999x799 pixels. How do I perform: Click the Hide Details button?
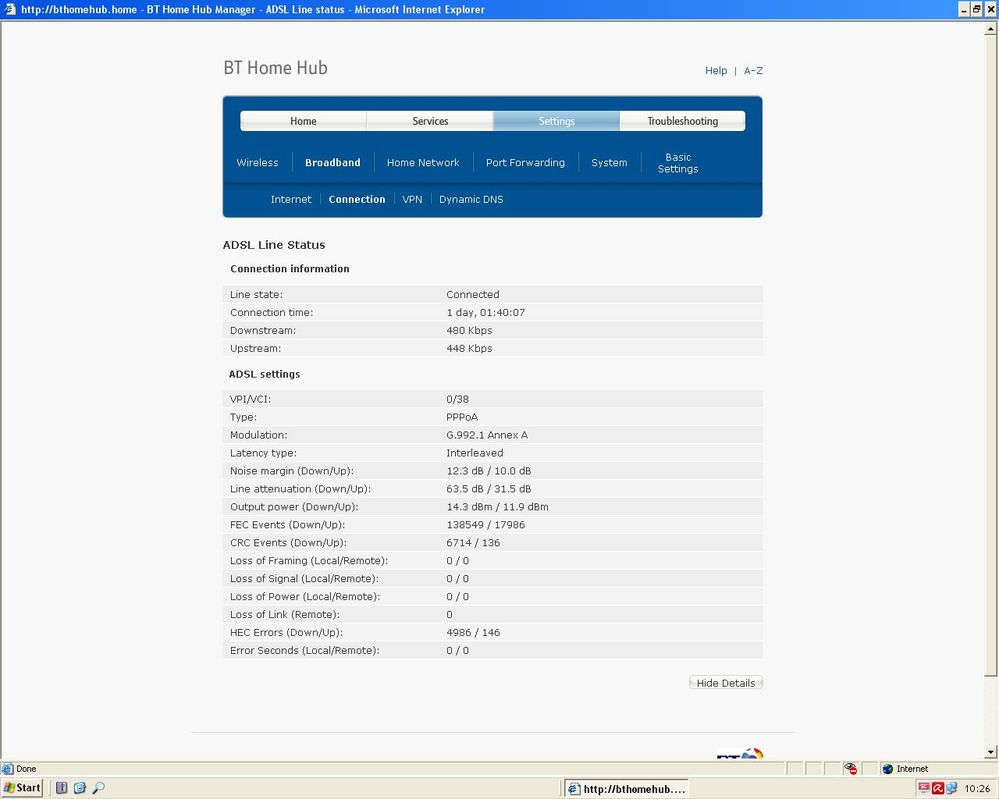coord(726,683)
